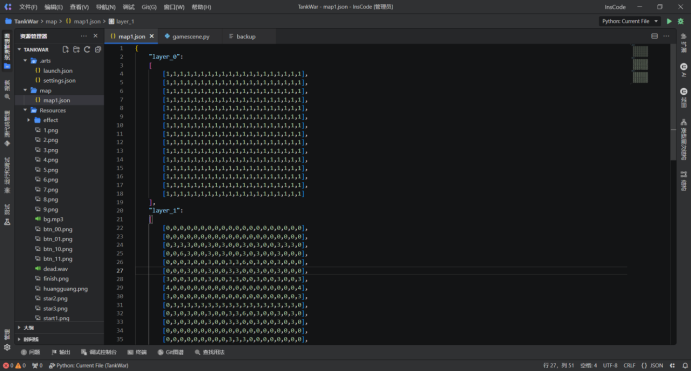Change the CRLF line ending setting

click(629, 366)
